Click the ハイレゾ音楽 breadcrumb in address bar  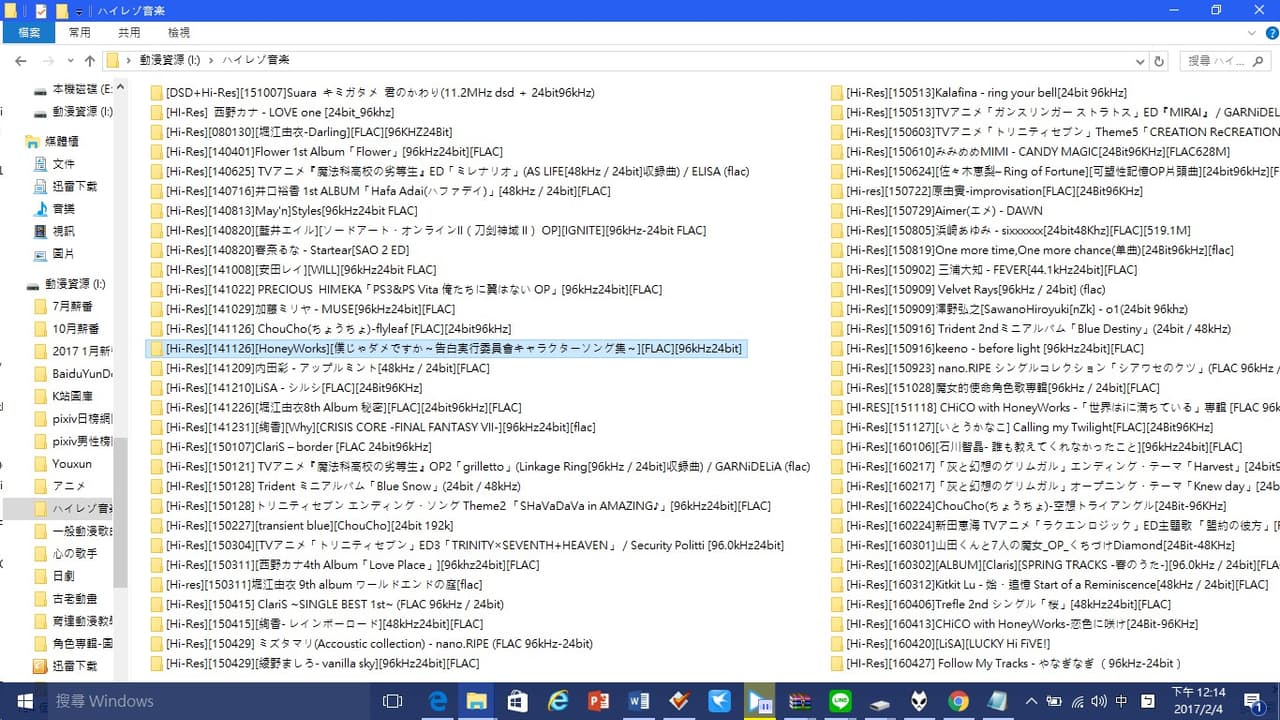[x=256, y=61]
